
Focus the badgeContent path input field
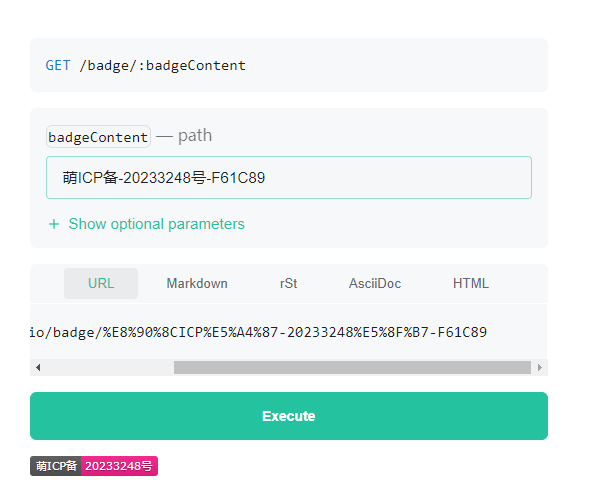tap(289, 177)
